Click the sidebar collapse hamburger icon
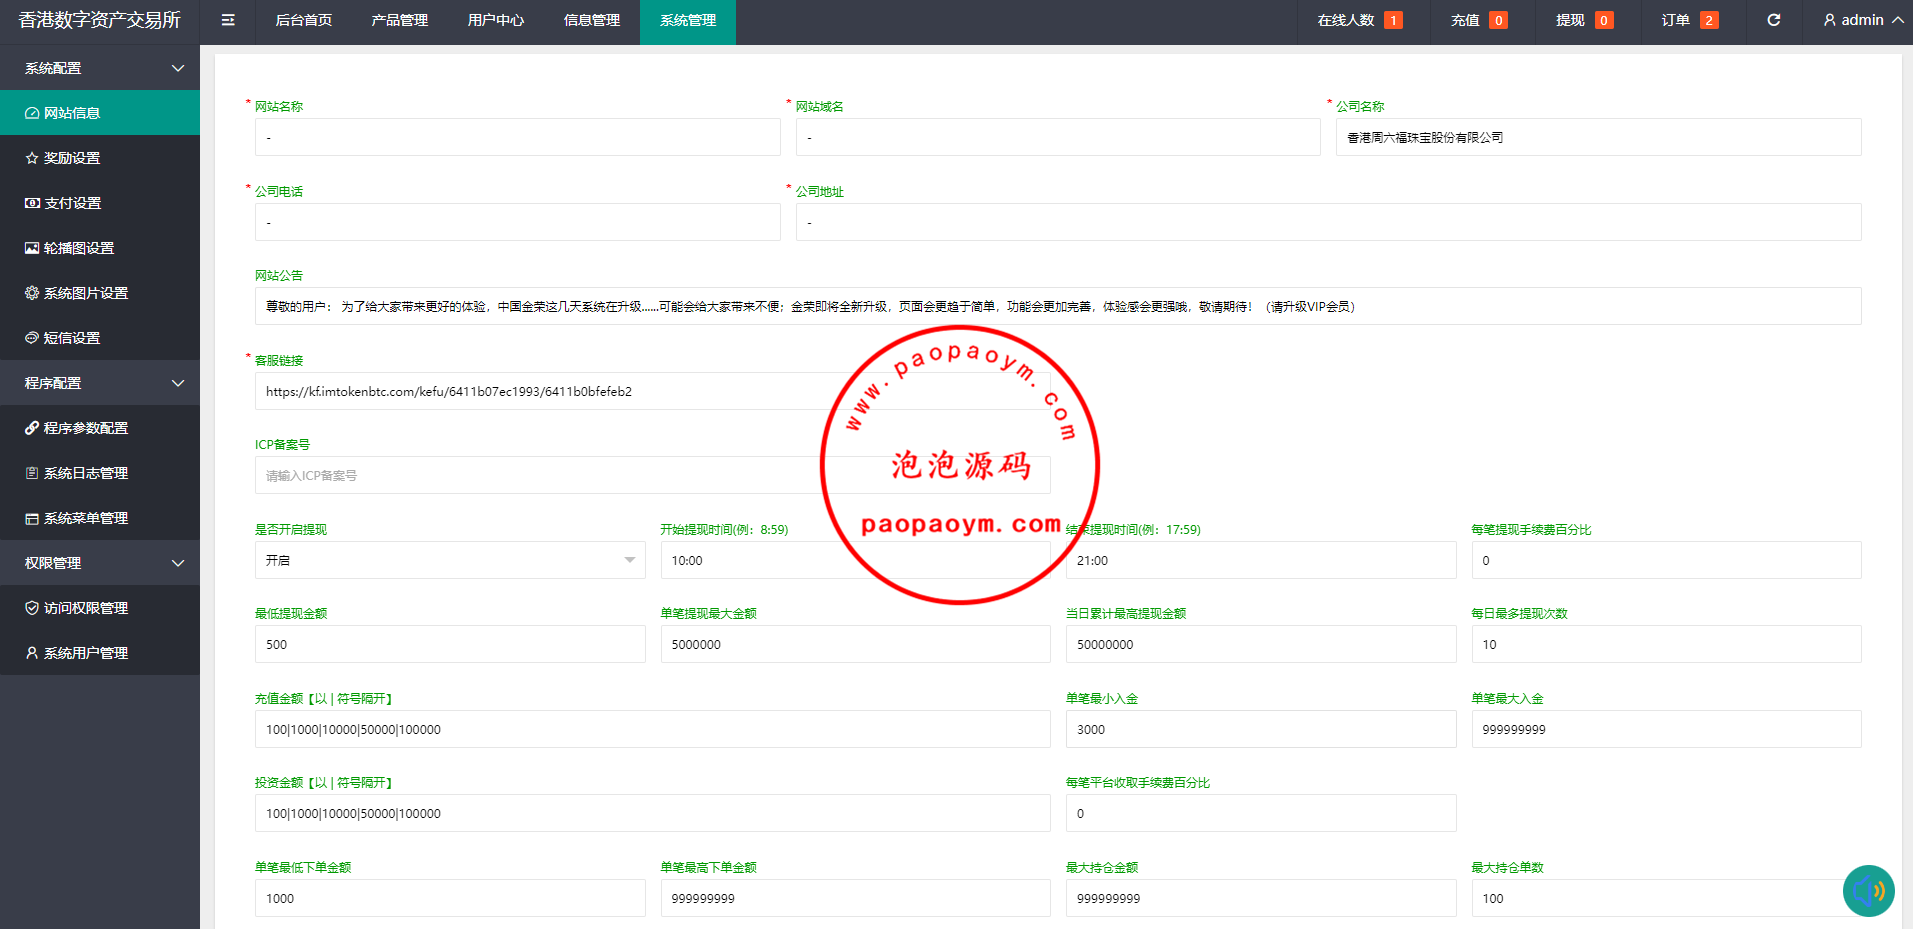This screenshot has width=1913, height=929. 228,20
